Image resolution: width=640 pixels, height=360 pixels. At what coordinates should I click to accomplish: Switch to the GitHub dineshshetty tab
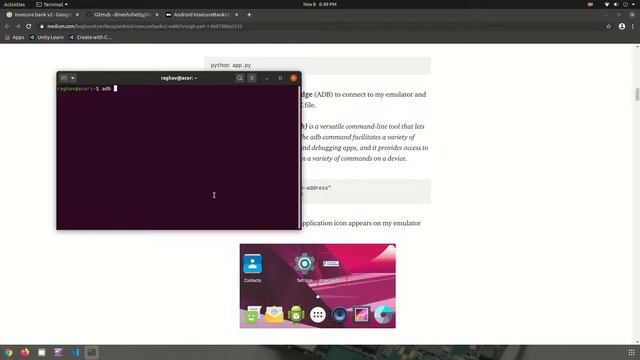(122, 15)
